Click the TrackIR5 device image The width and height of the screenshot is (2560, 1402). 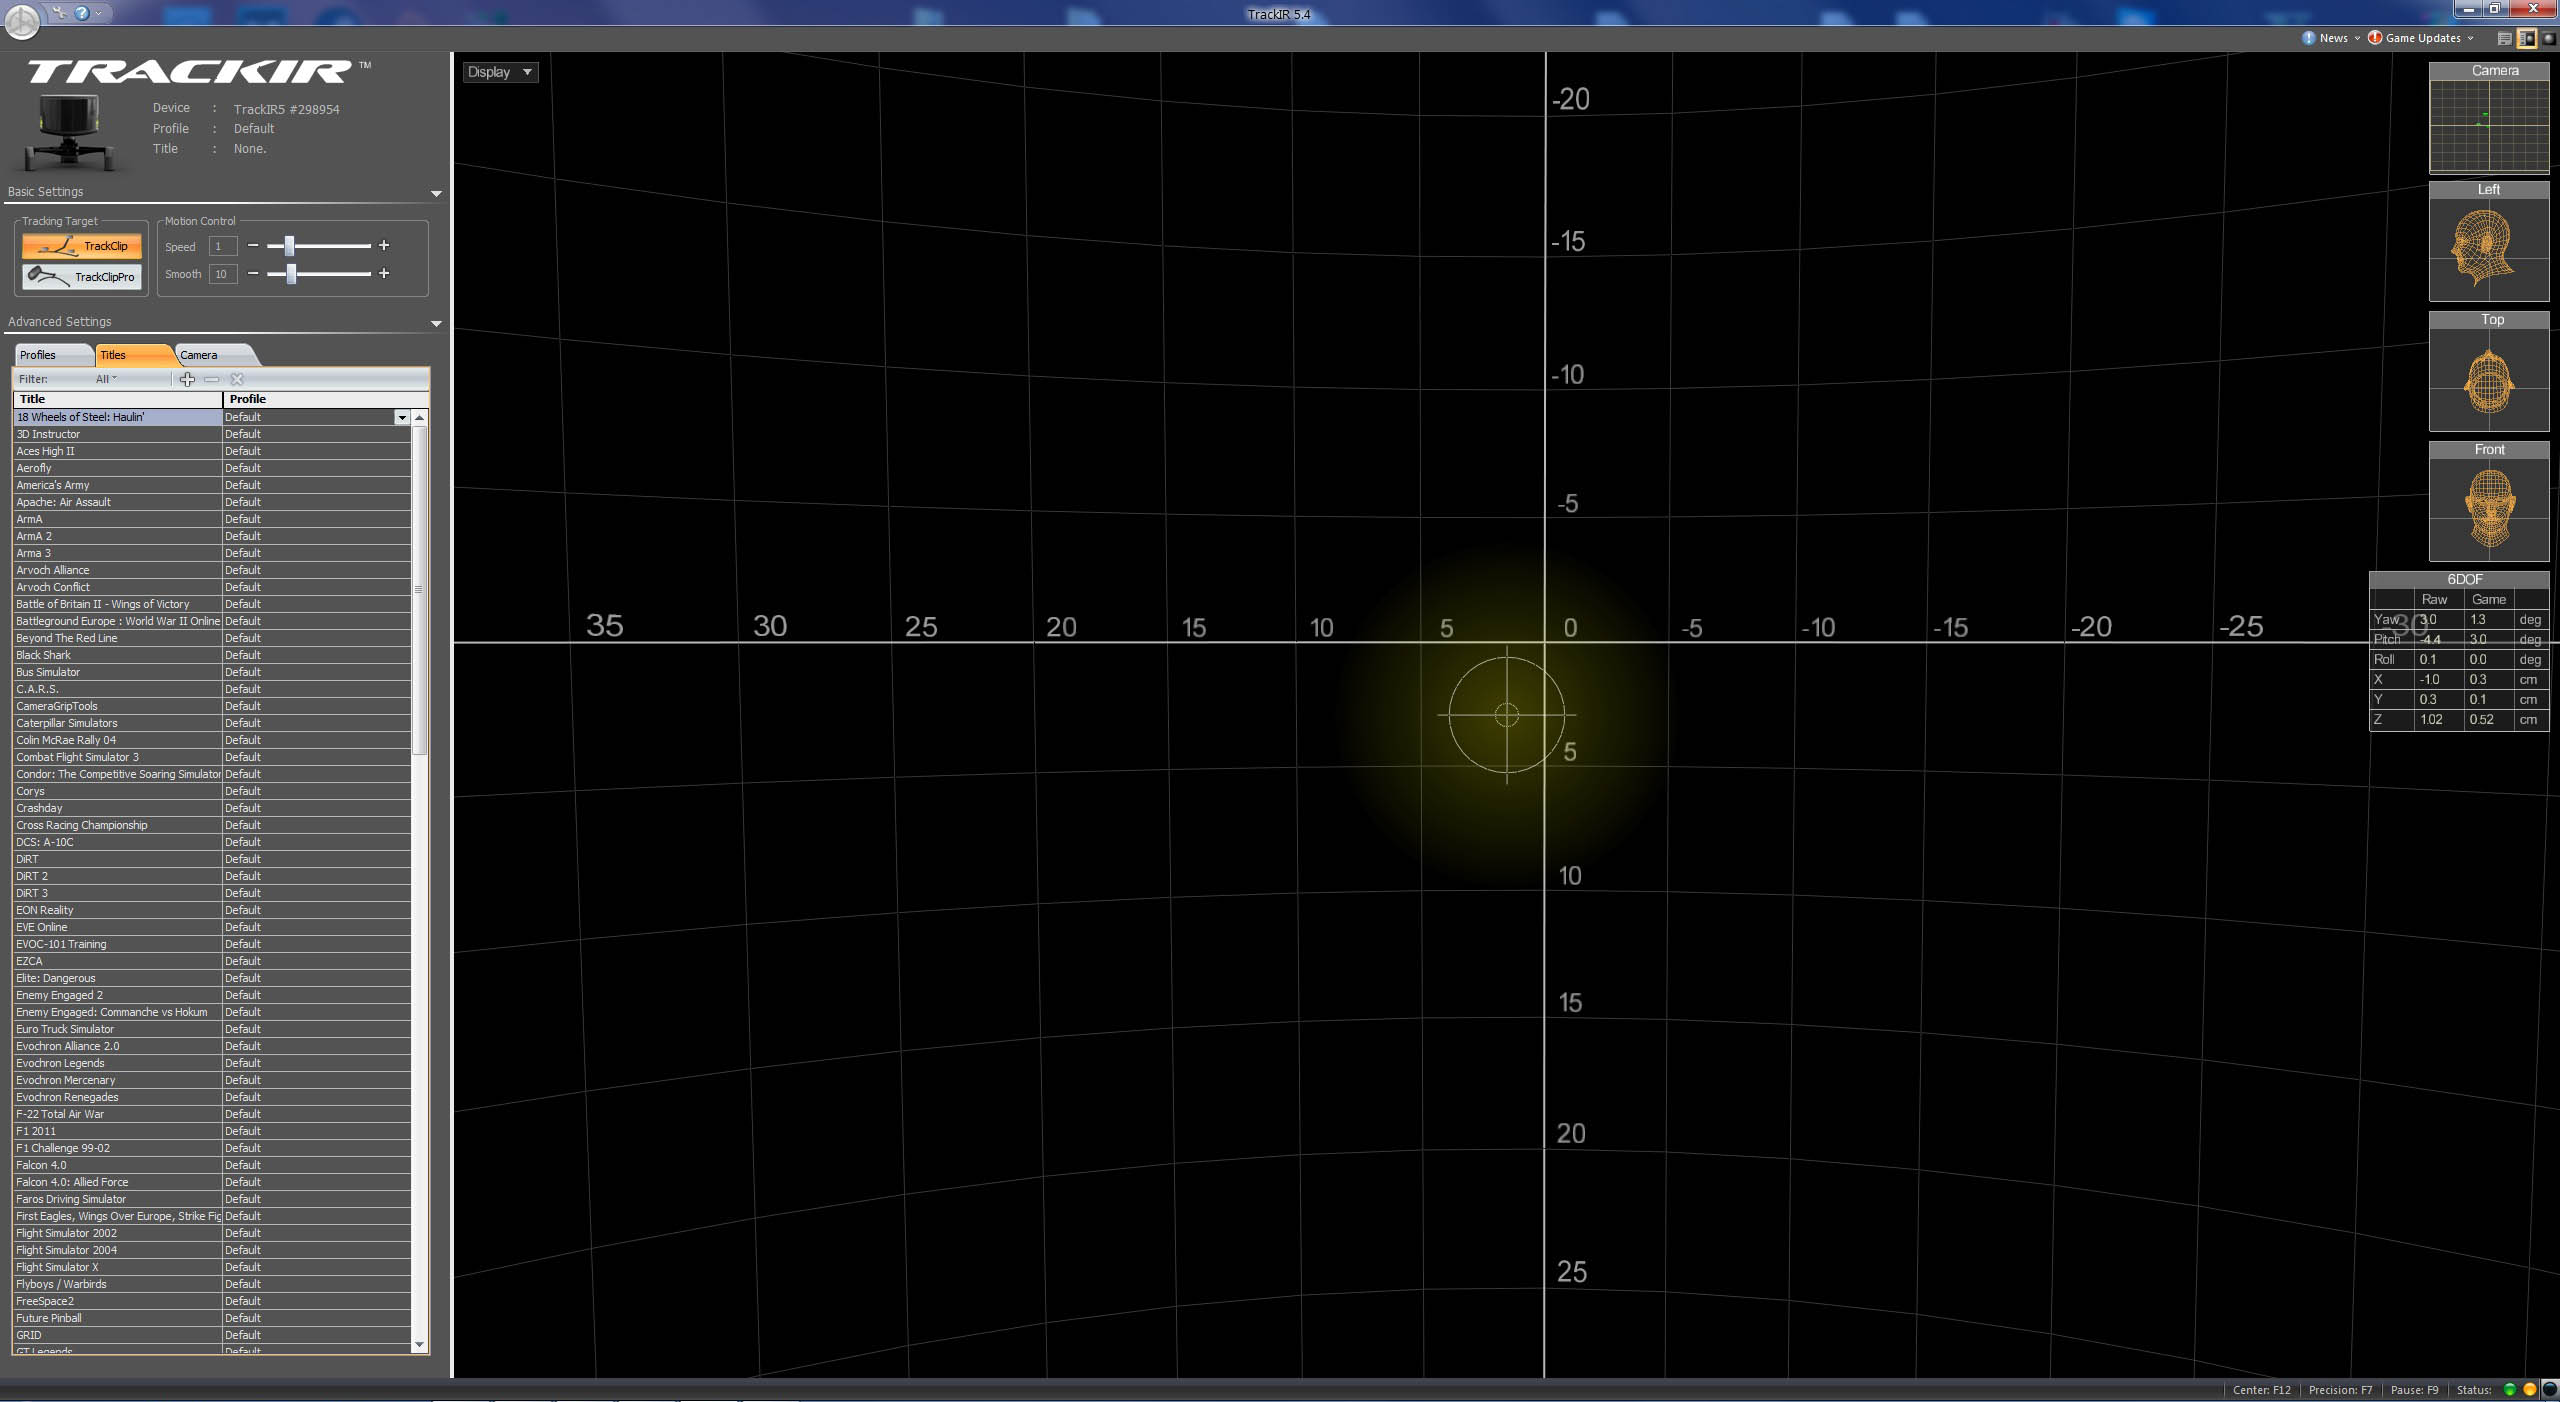[x=70, y=133]
